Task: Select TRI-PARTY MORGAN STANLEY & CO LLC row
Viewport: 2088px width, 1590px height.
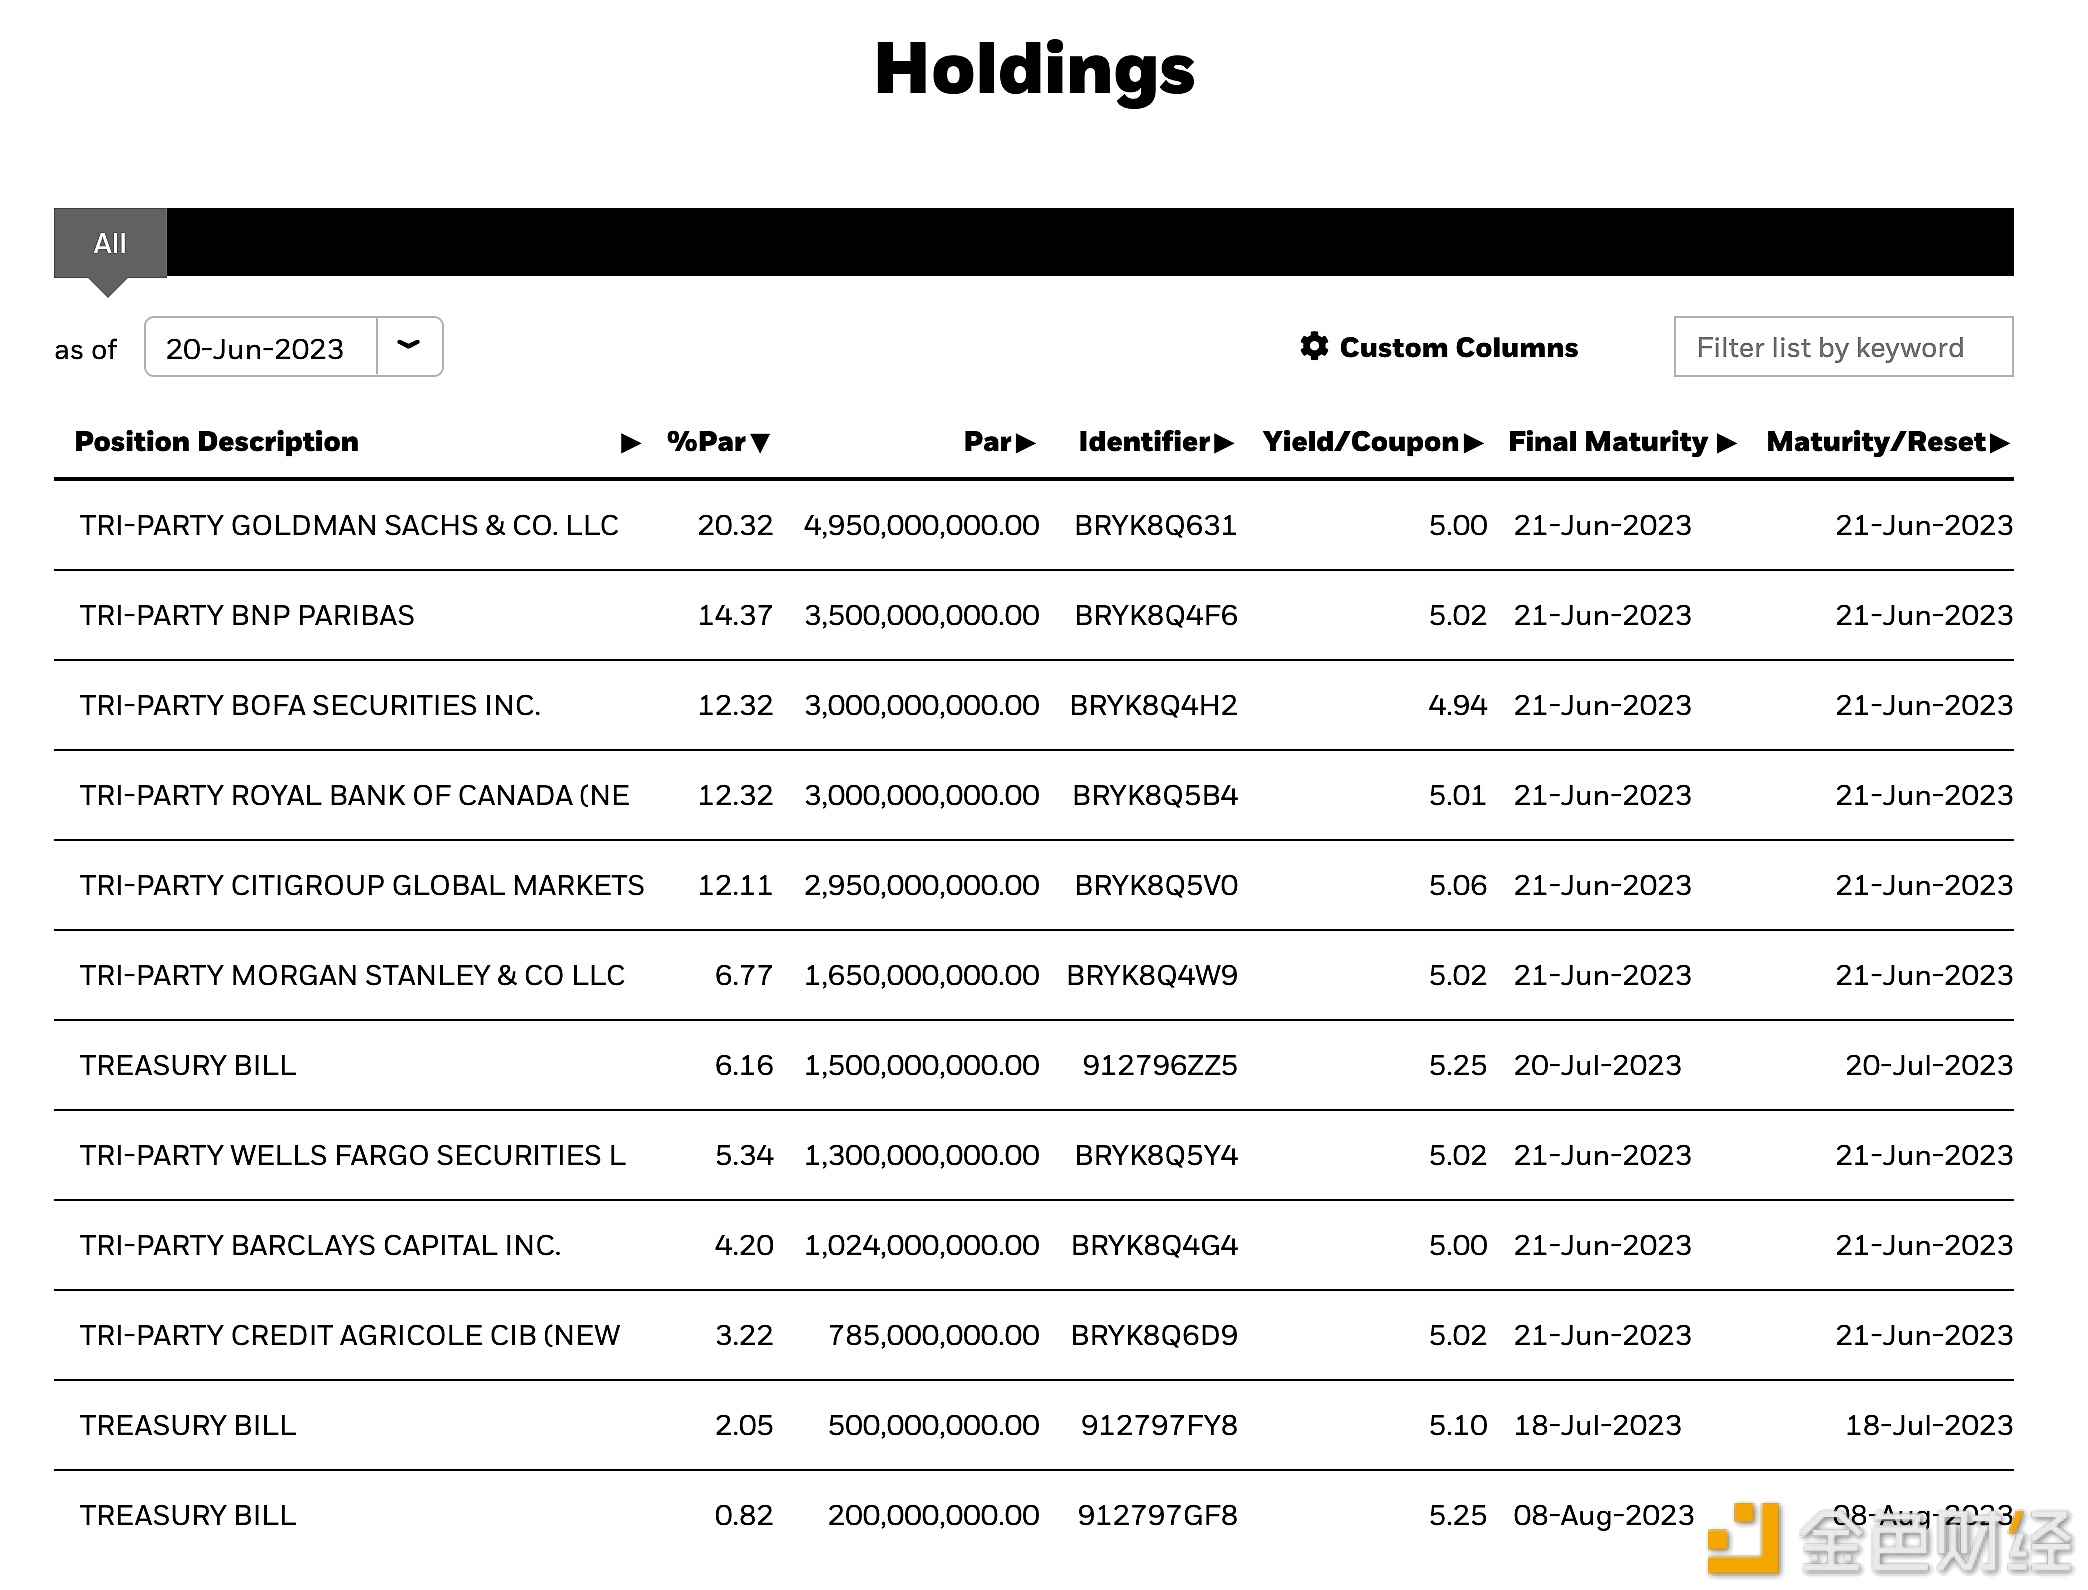Action: click(x=1033, y=975)
